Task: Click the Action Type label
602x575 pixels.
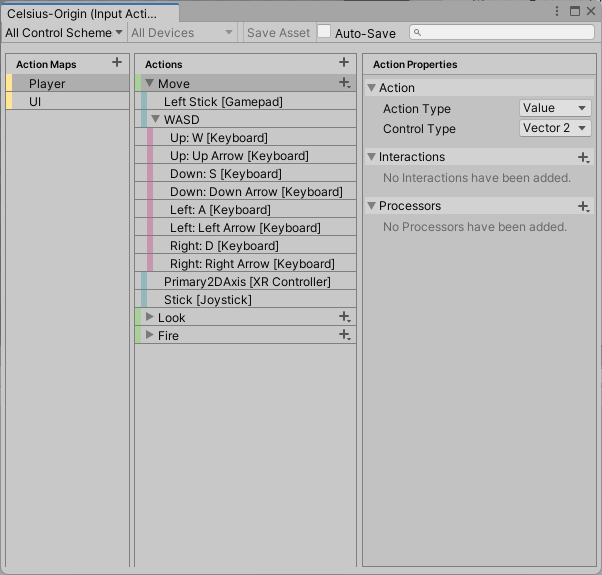Action: 417,109
